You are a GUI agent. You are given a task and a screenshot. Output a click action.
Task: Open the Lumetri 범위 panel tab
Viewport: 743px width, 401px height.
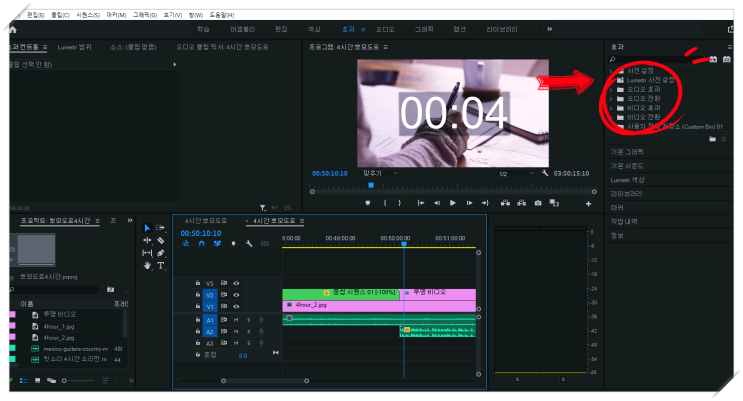point(74,47)
